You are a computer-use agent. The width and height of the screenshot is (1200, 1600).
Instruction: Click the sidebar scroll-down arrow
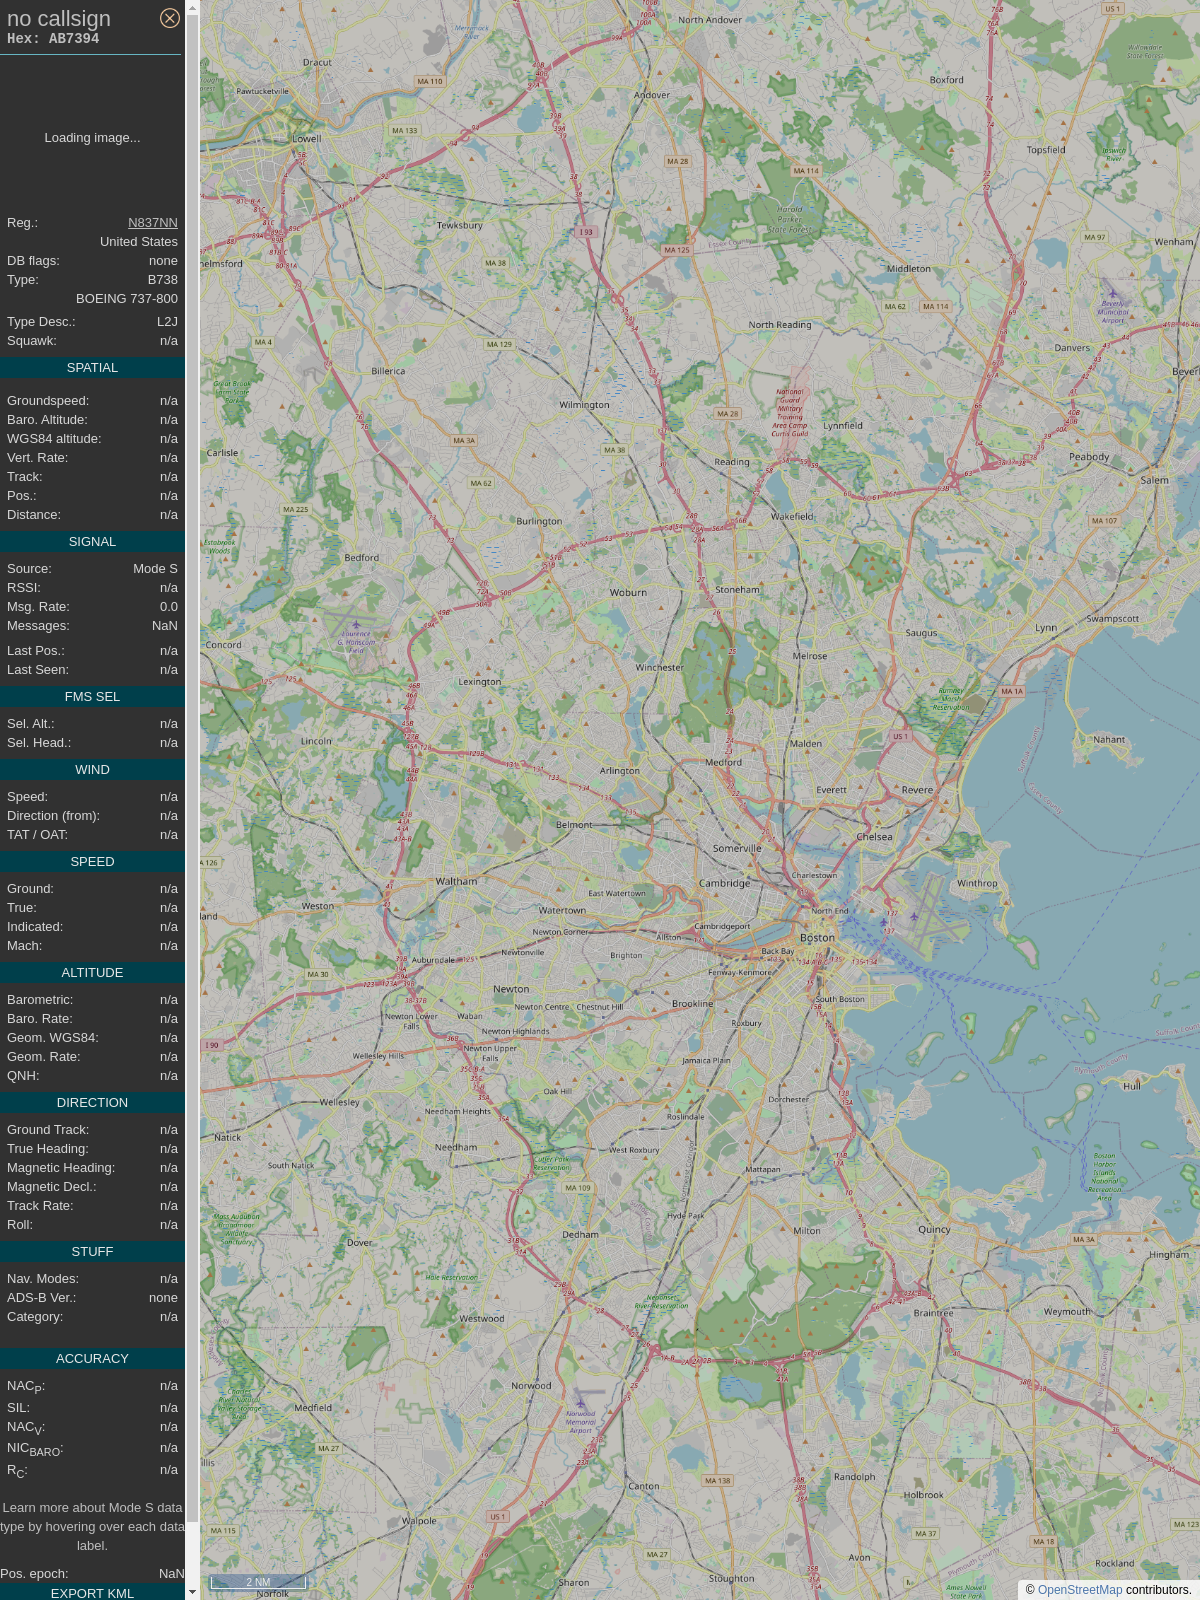click(x=192, y=1592)
